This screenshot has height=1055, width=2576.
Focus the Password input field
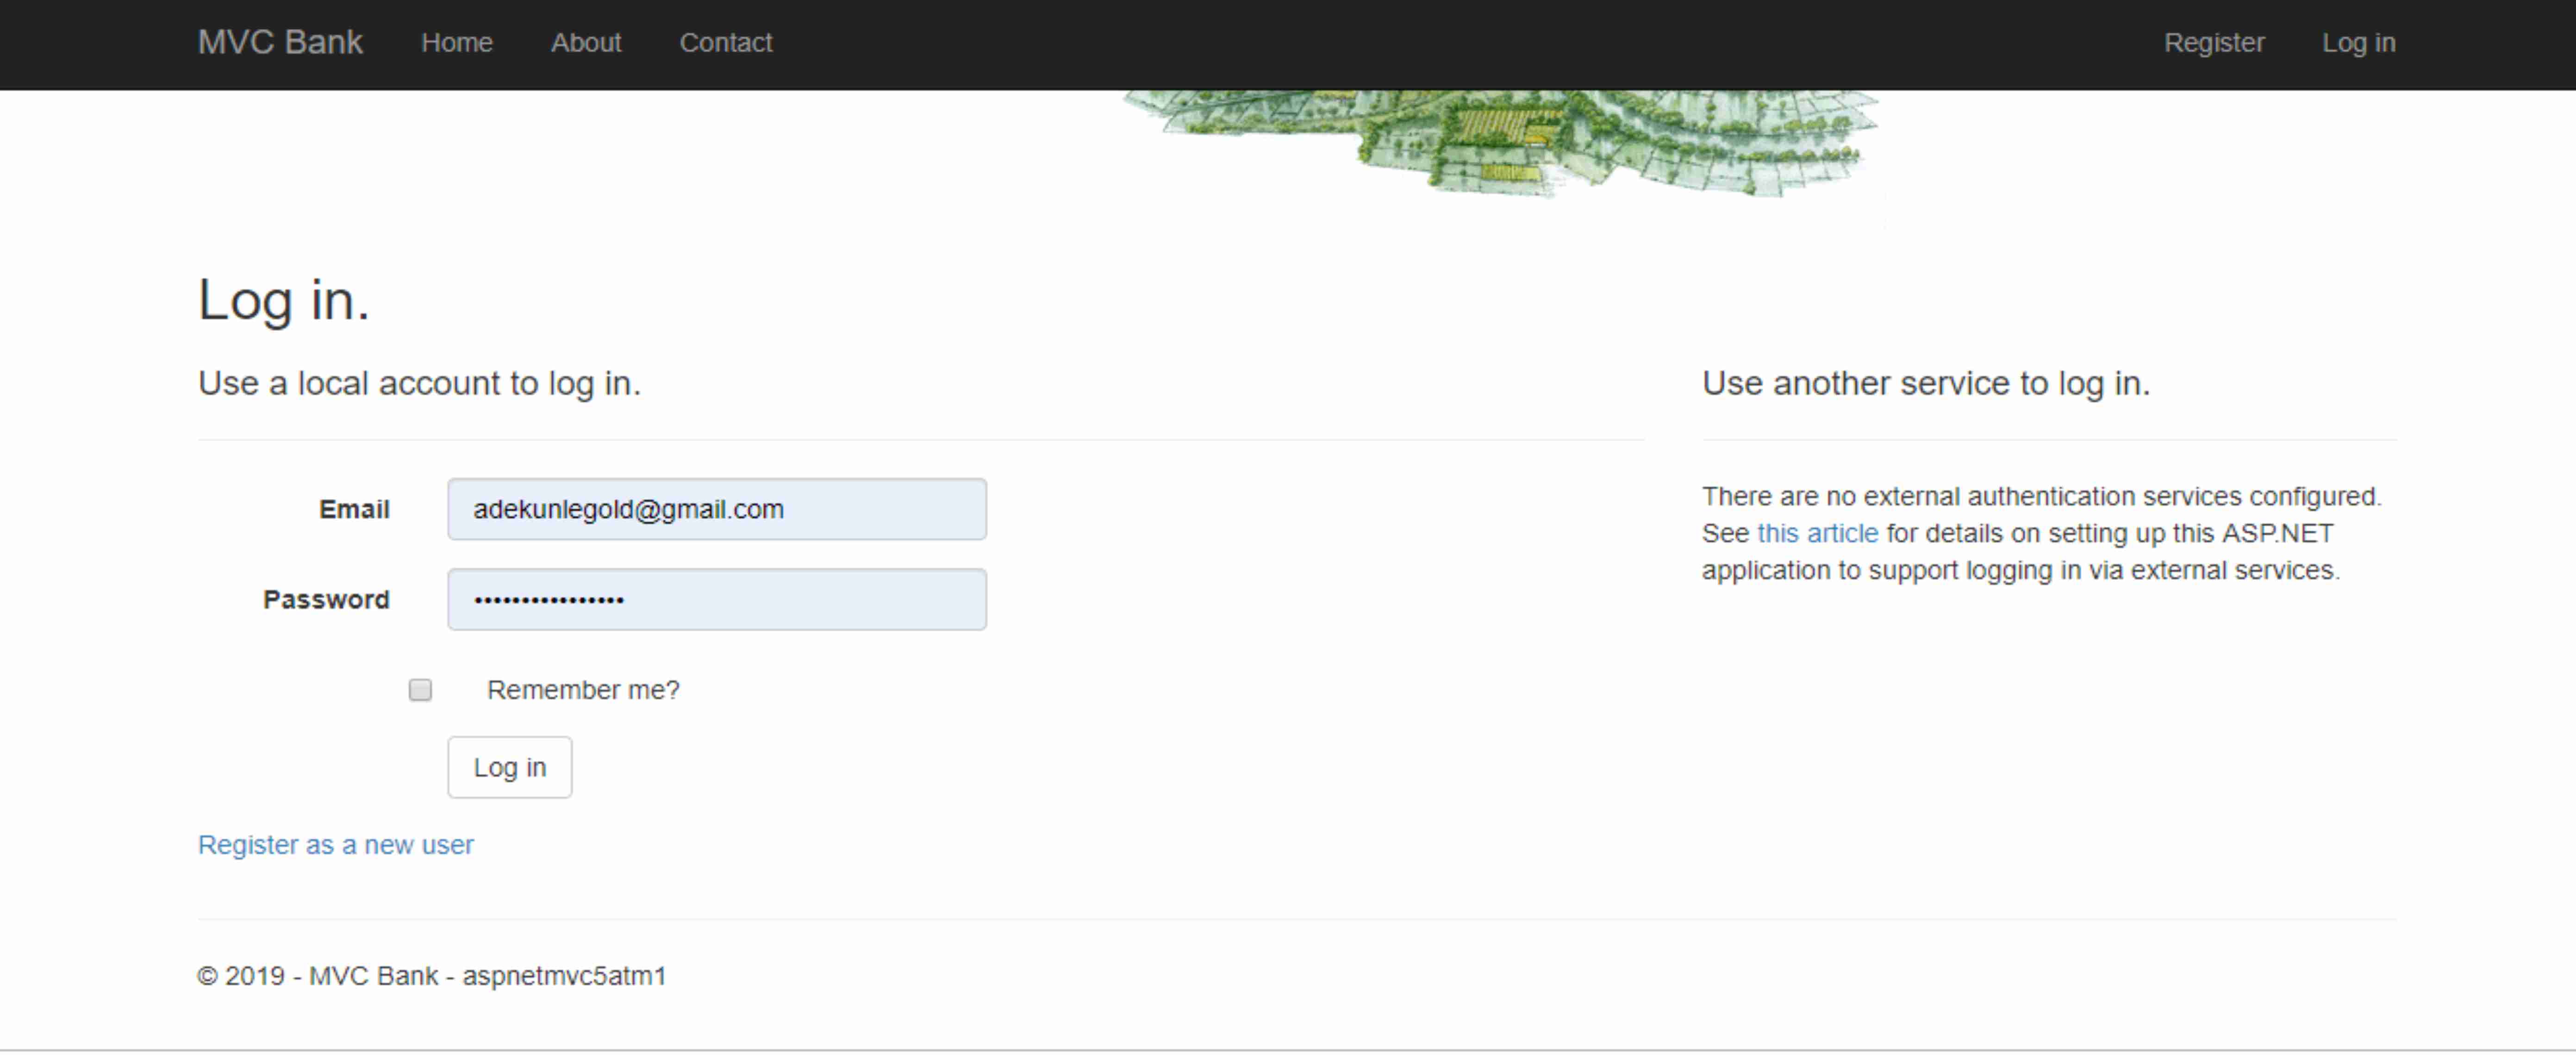pyautogui.click(x=717, y=599)
